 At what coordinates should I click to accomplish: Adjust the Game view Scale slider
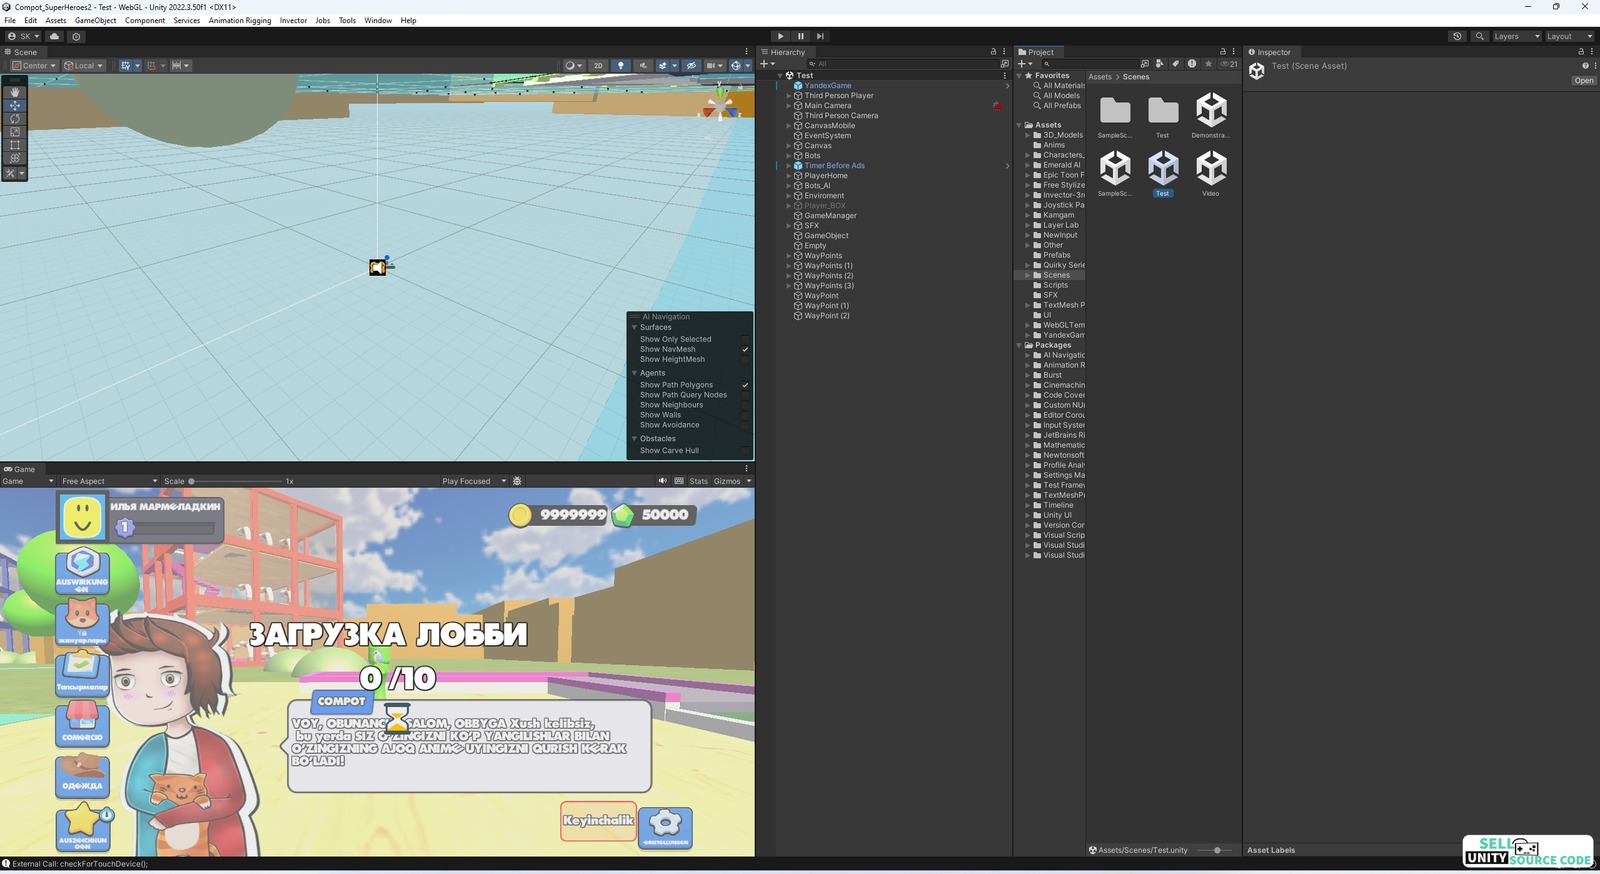(x=192, y=481)
